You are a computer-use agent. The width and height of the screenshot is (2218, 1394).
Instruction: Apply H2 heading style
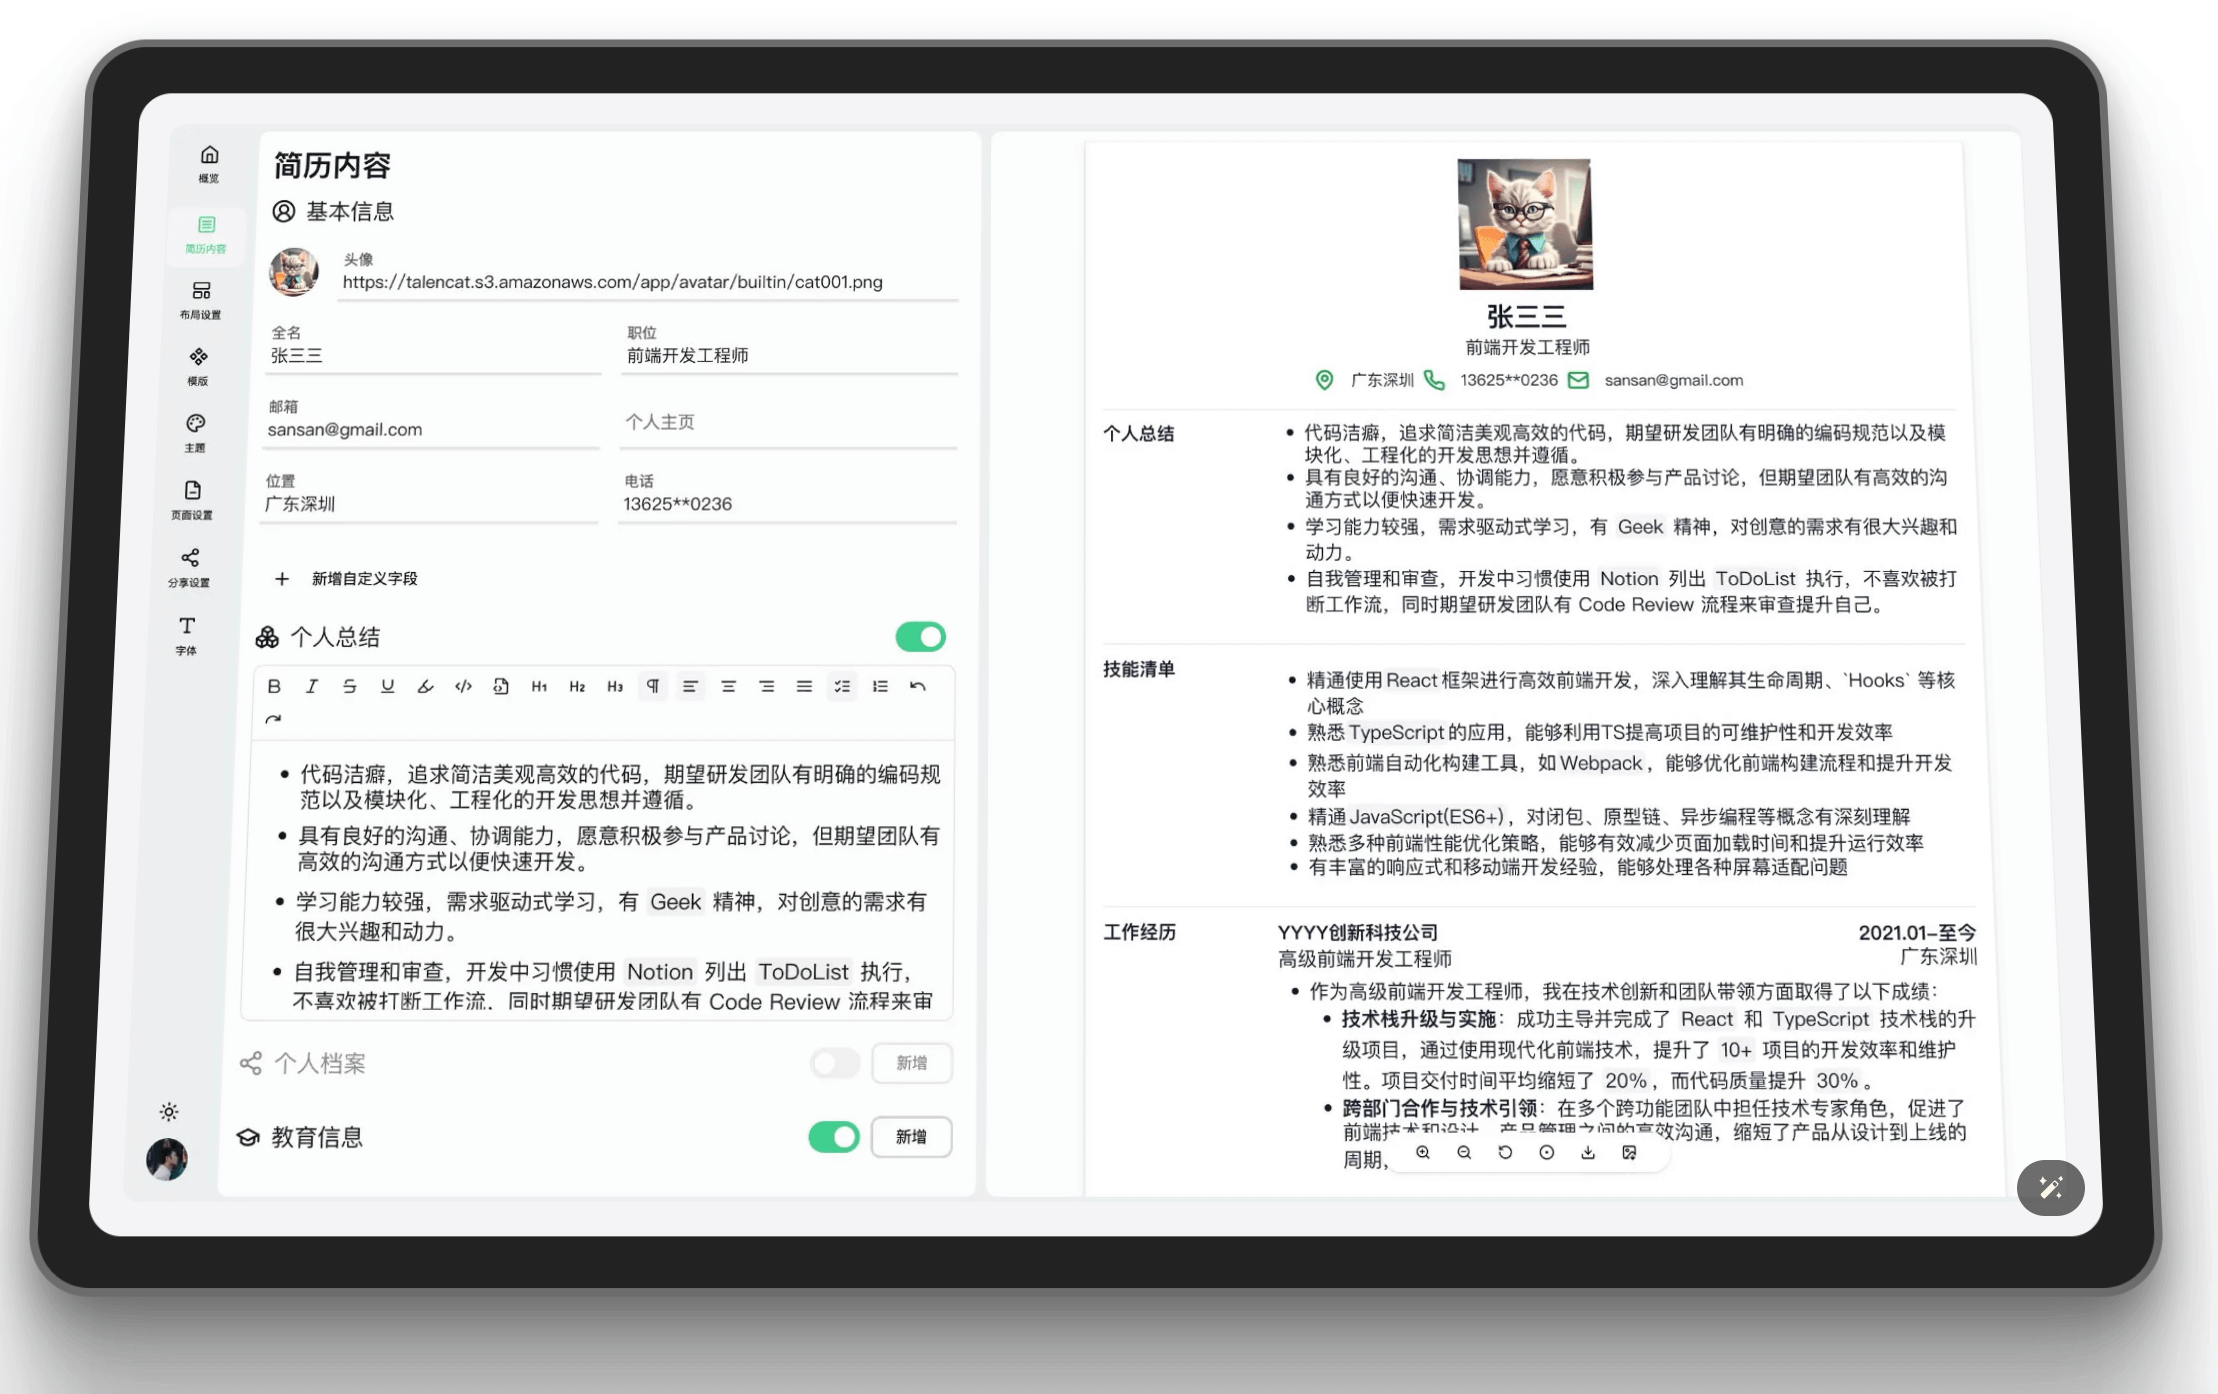(577, 686)
